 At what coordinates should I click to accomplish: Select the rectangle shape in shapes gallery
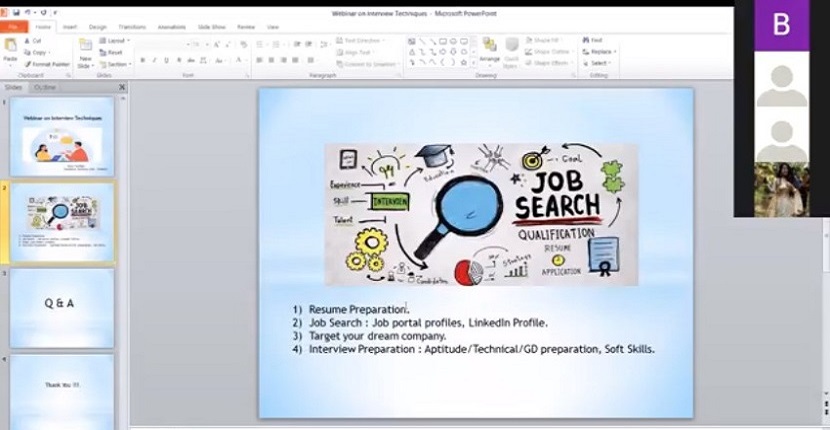click(x=443, y=41)
